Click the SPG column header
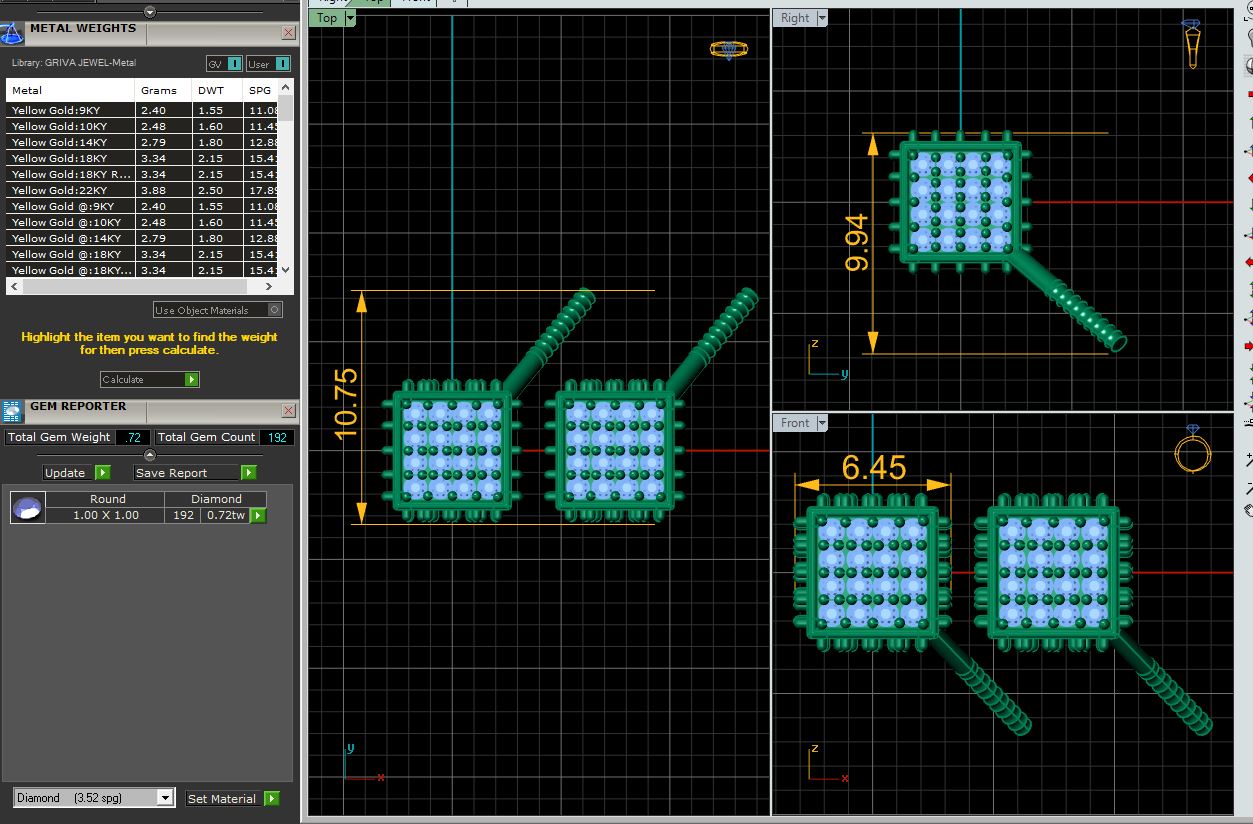This screenshot has height=824, width=1253. tap(261, 90)
